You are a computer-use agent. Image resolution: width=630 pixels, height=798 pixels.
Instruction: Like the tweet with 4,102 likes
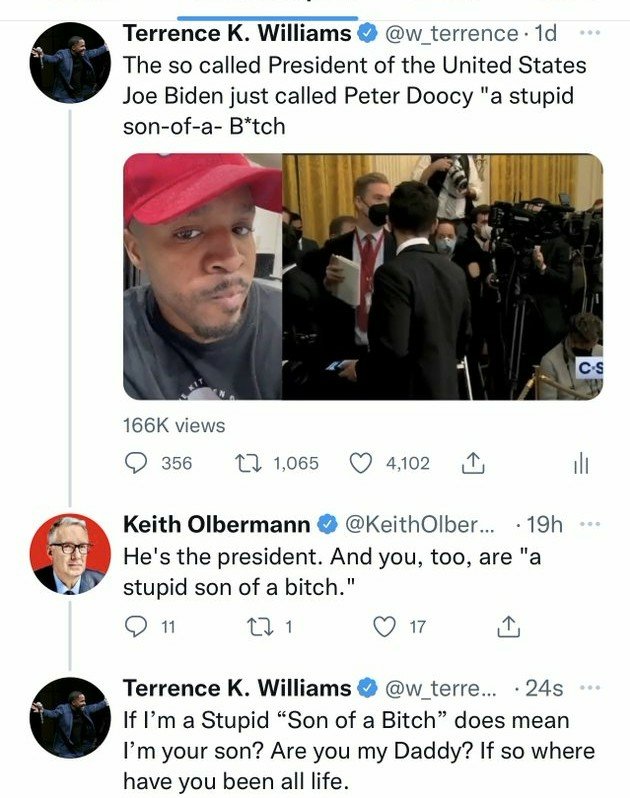pos(361,463)
